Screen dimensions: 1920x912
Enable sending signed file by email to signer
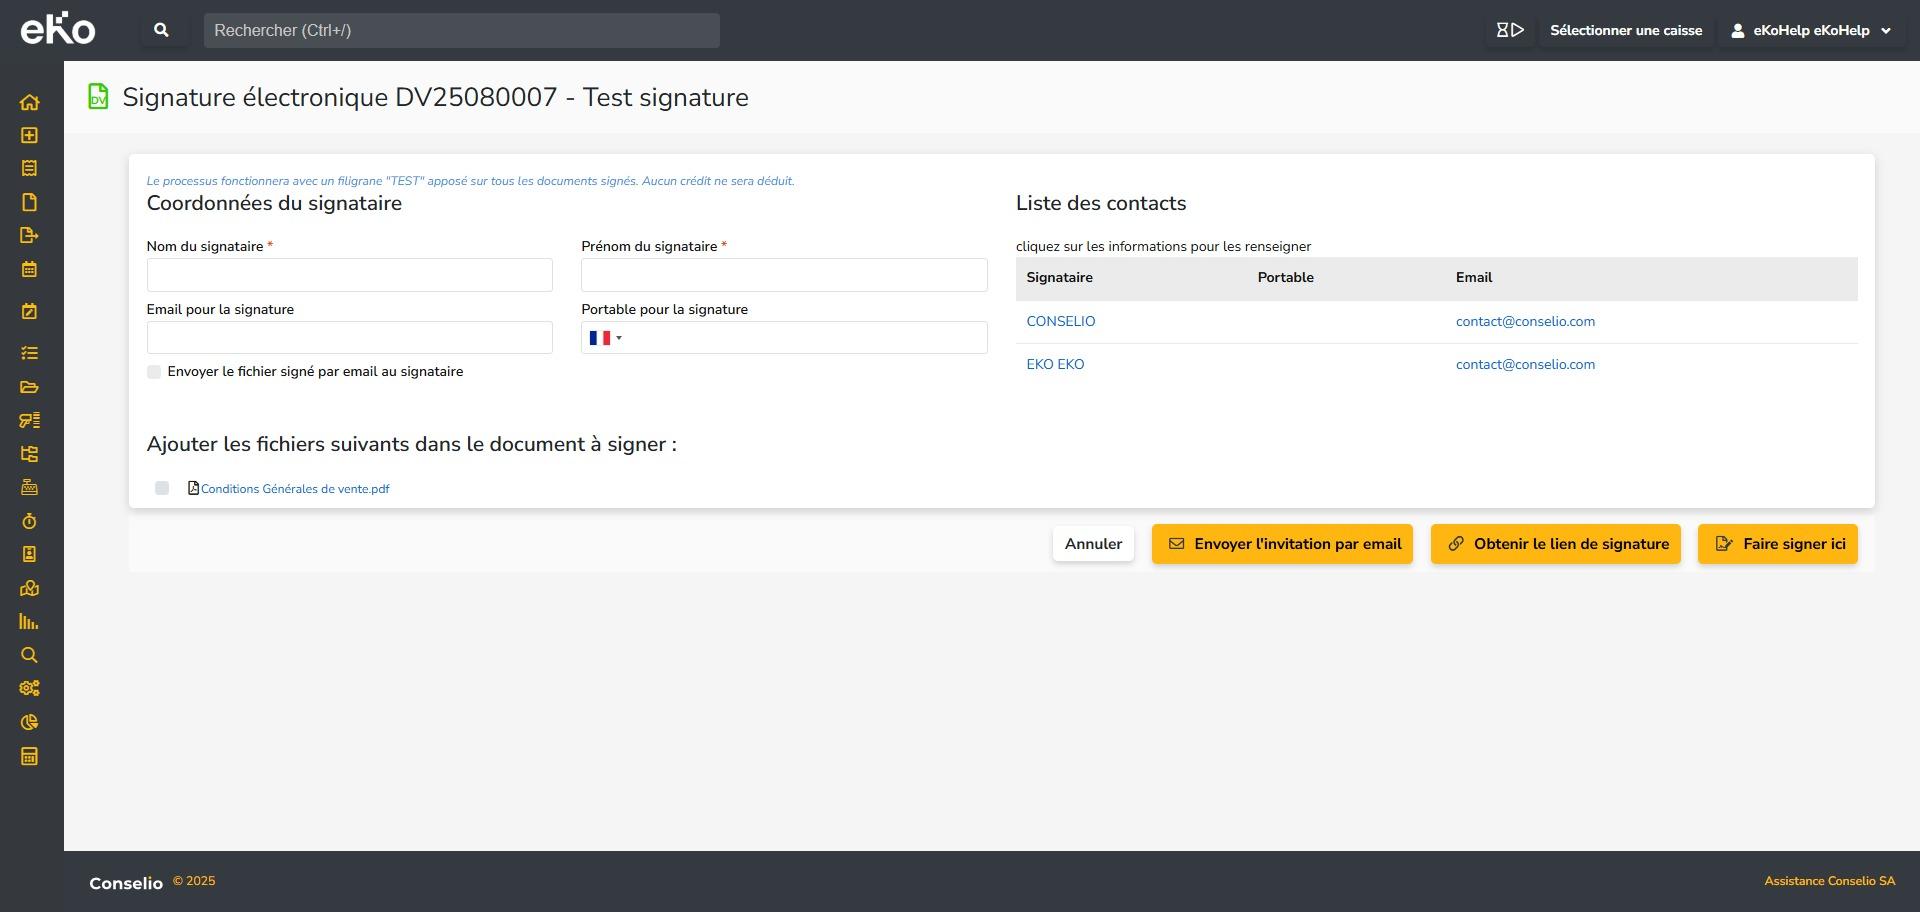[x=154, y=372]
